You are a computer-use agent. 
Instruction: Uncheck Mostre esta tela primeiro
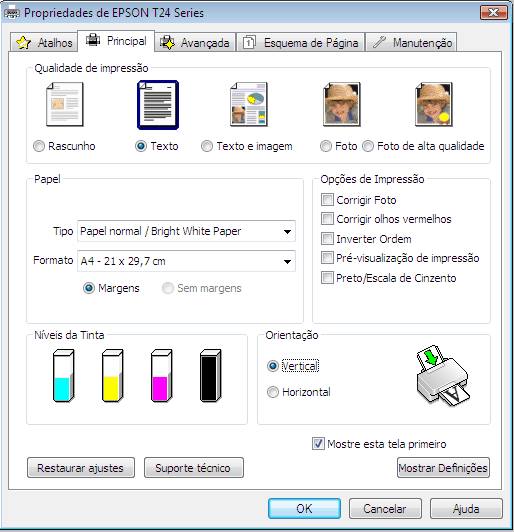[318, 444]
